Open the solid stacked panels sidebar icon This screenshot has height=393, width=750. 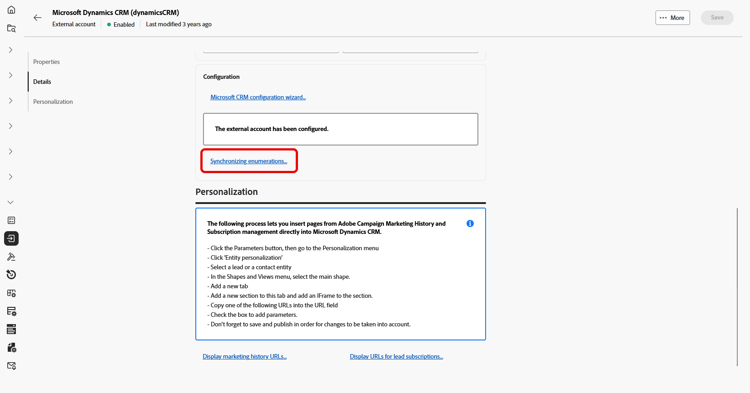pyautogui.click(x=11, y=329)
